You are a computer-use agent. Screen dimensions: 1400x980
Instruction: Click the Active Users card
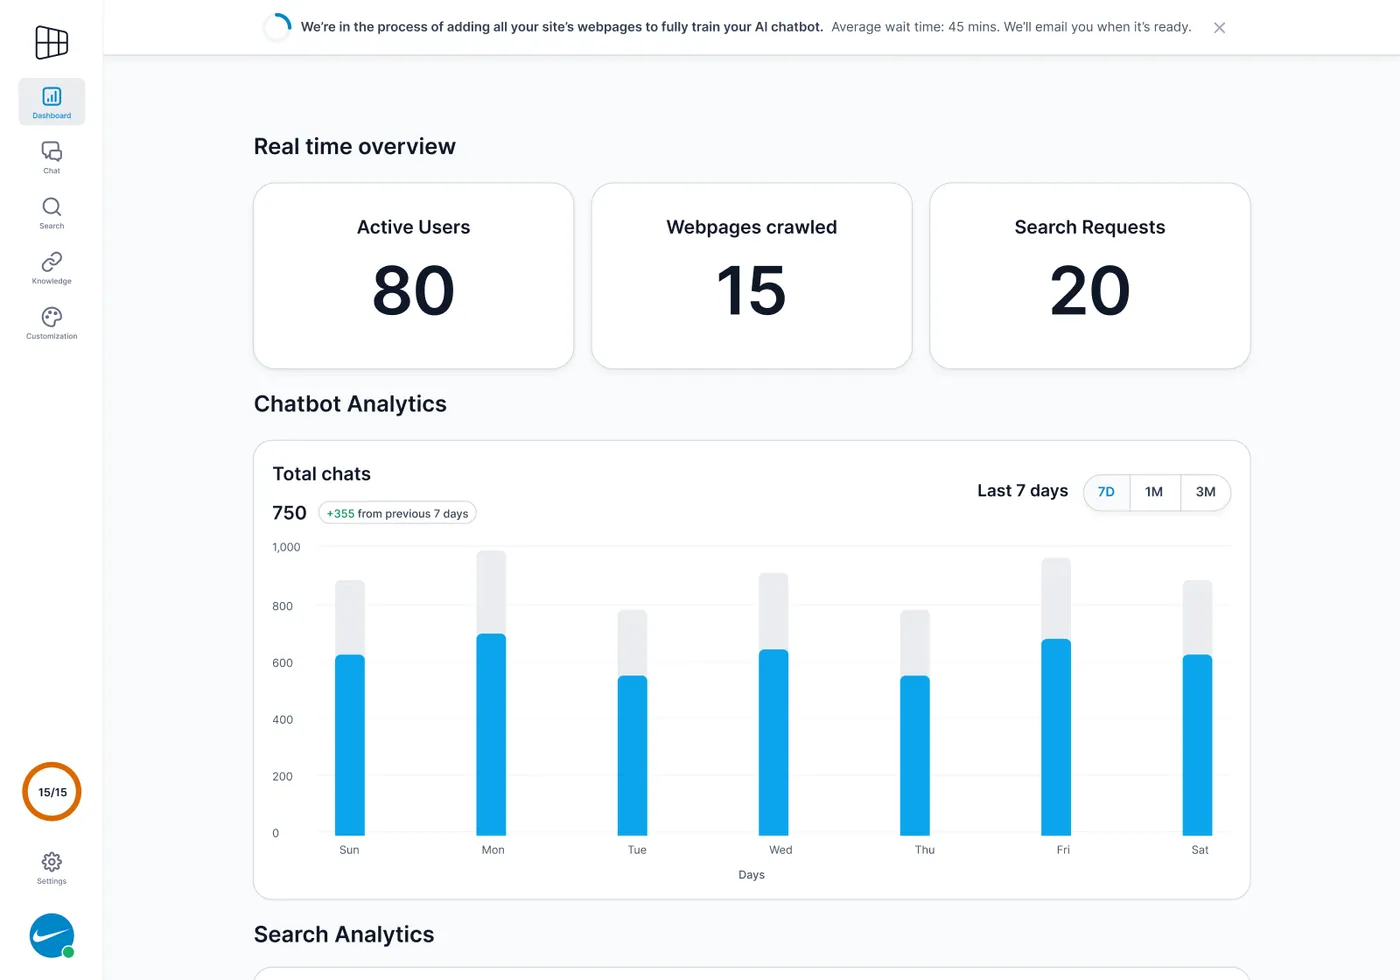point(414,276)
